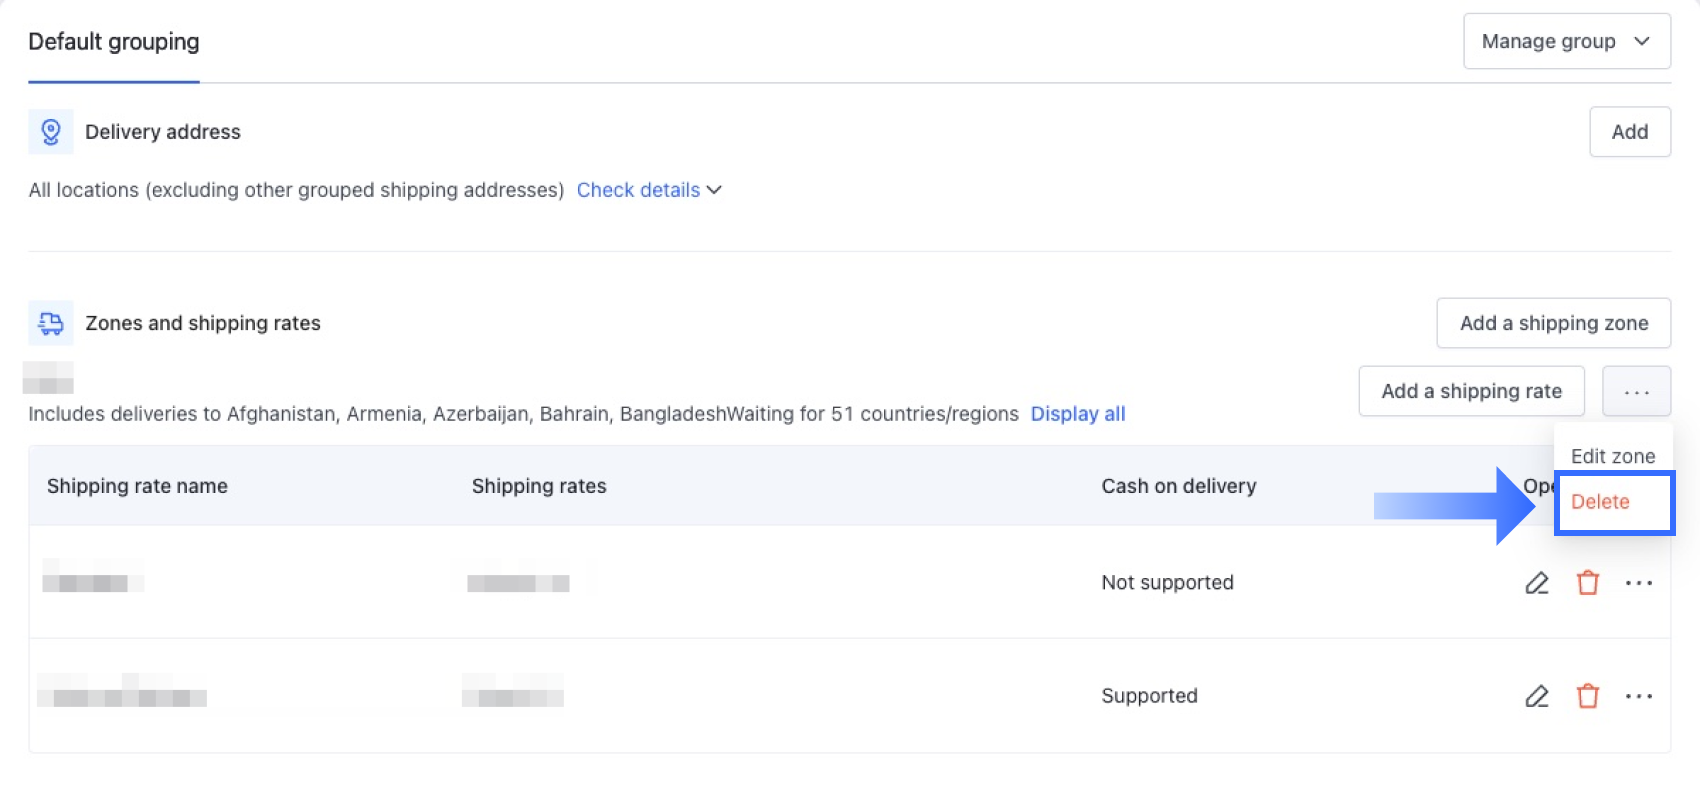Click the Cash on delivery column header
This screenshot has width=1700, height=788.
coord(1179,486)
